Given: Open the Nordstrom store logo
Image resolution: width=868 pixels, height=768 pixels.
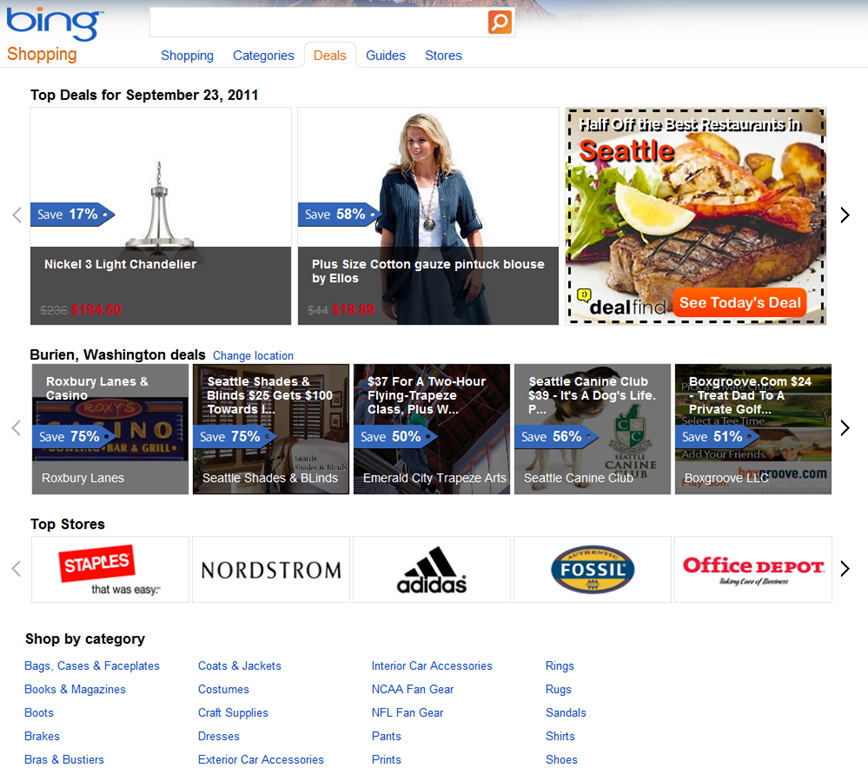Looking at the screenshot, I should tap(271, 569).
